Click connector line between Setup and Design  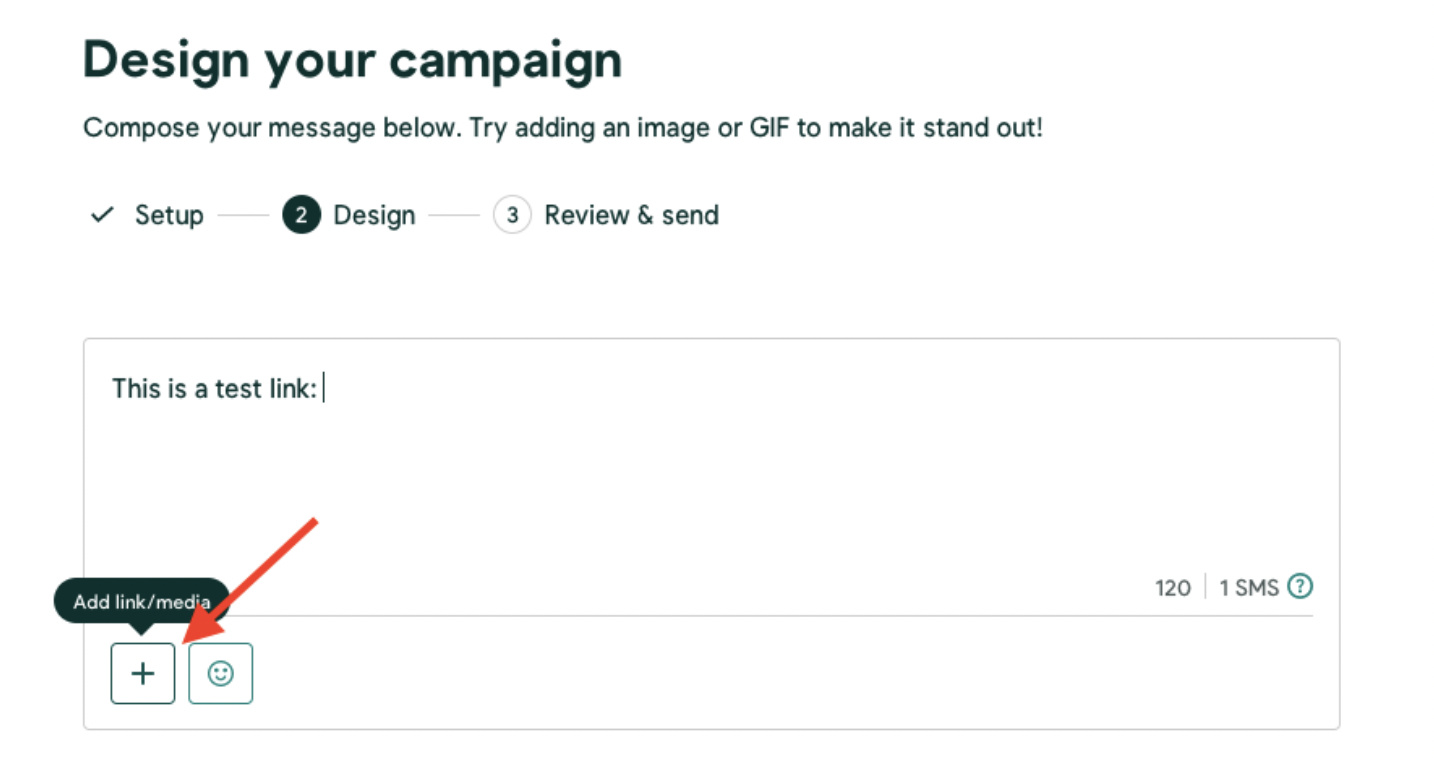(243, 215)
